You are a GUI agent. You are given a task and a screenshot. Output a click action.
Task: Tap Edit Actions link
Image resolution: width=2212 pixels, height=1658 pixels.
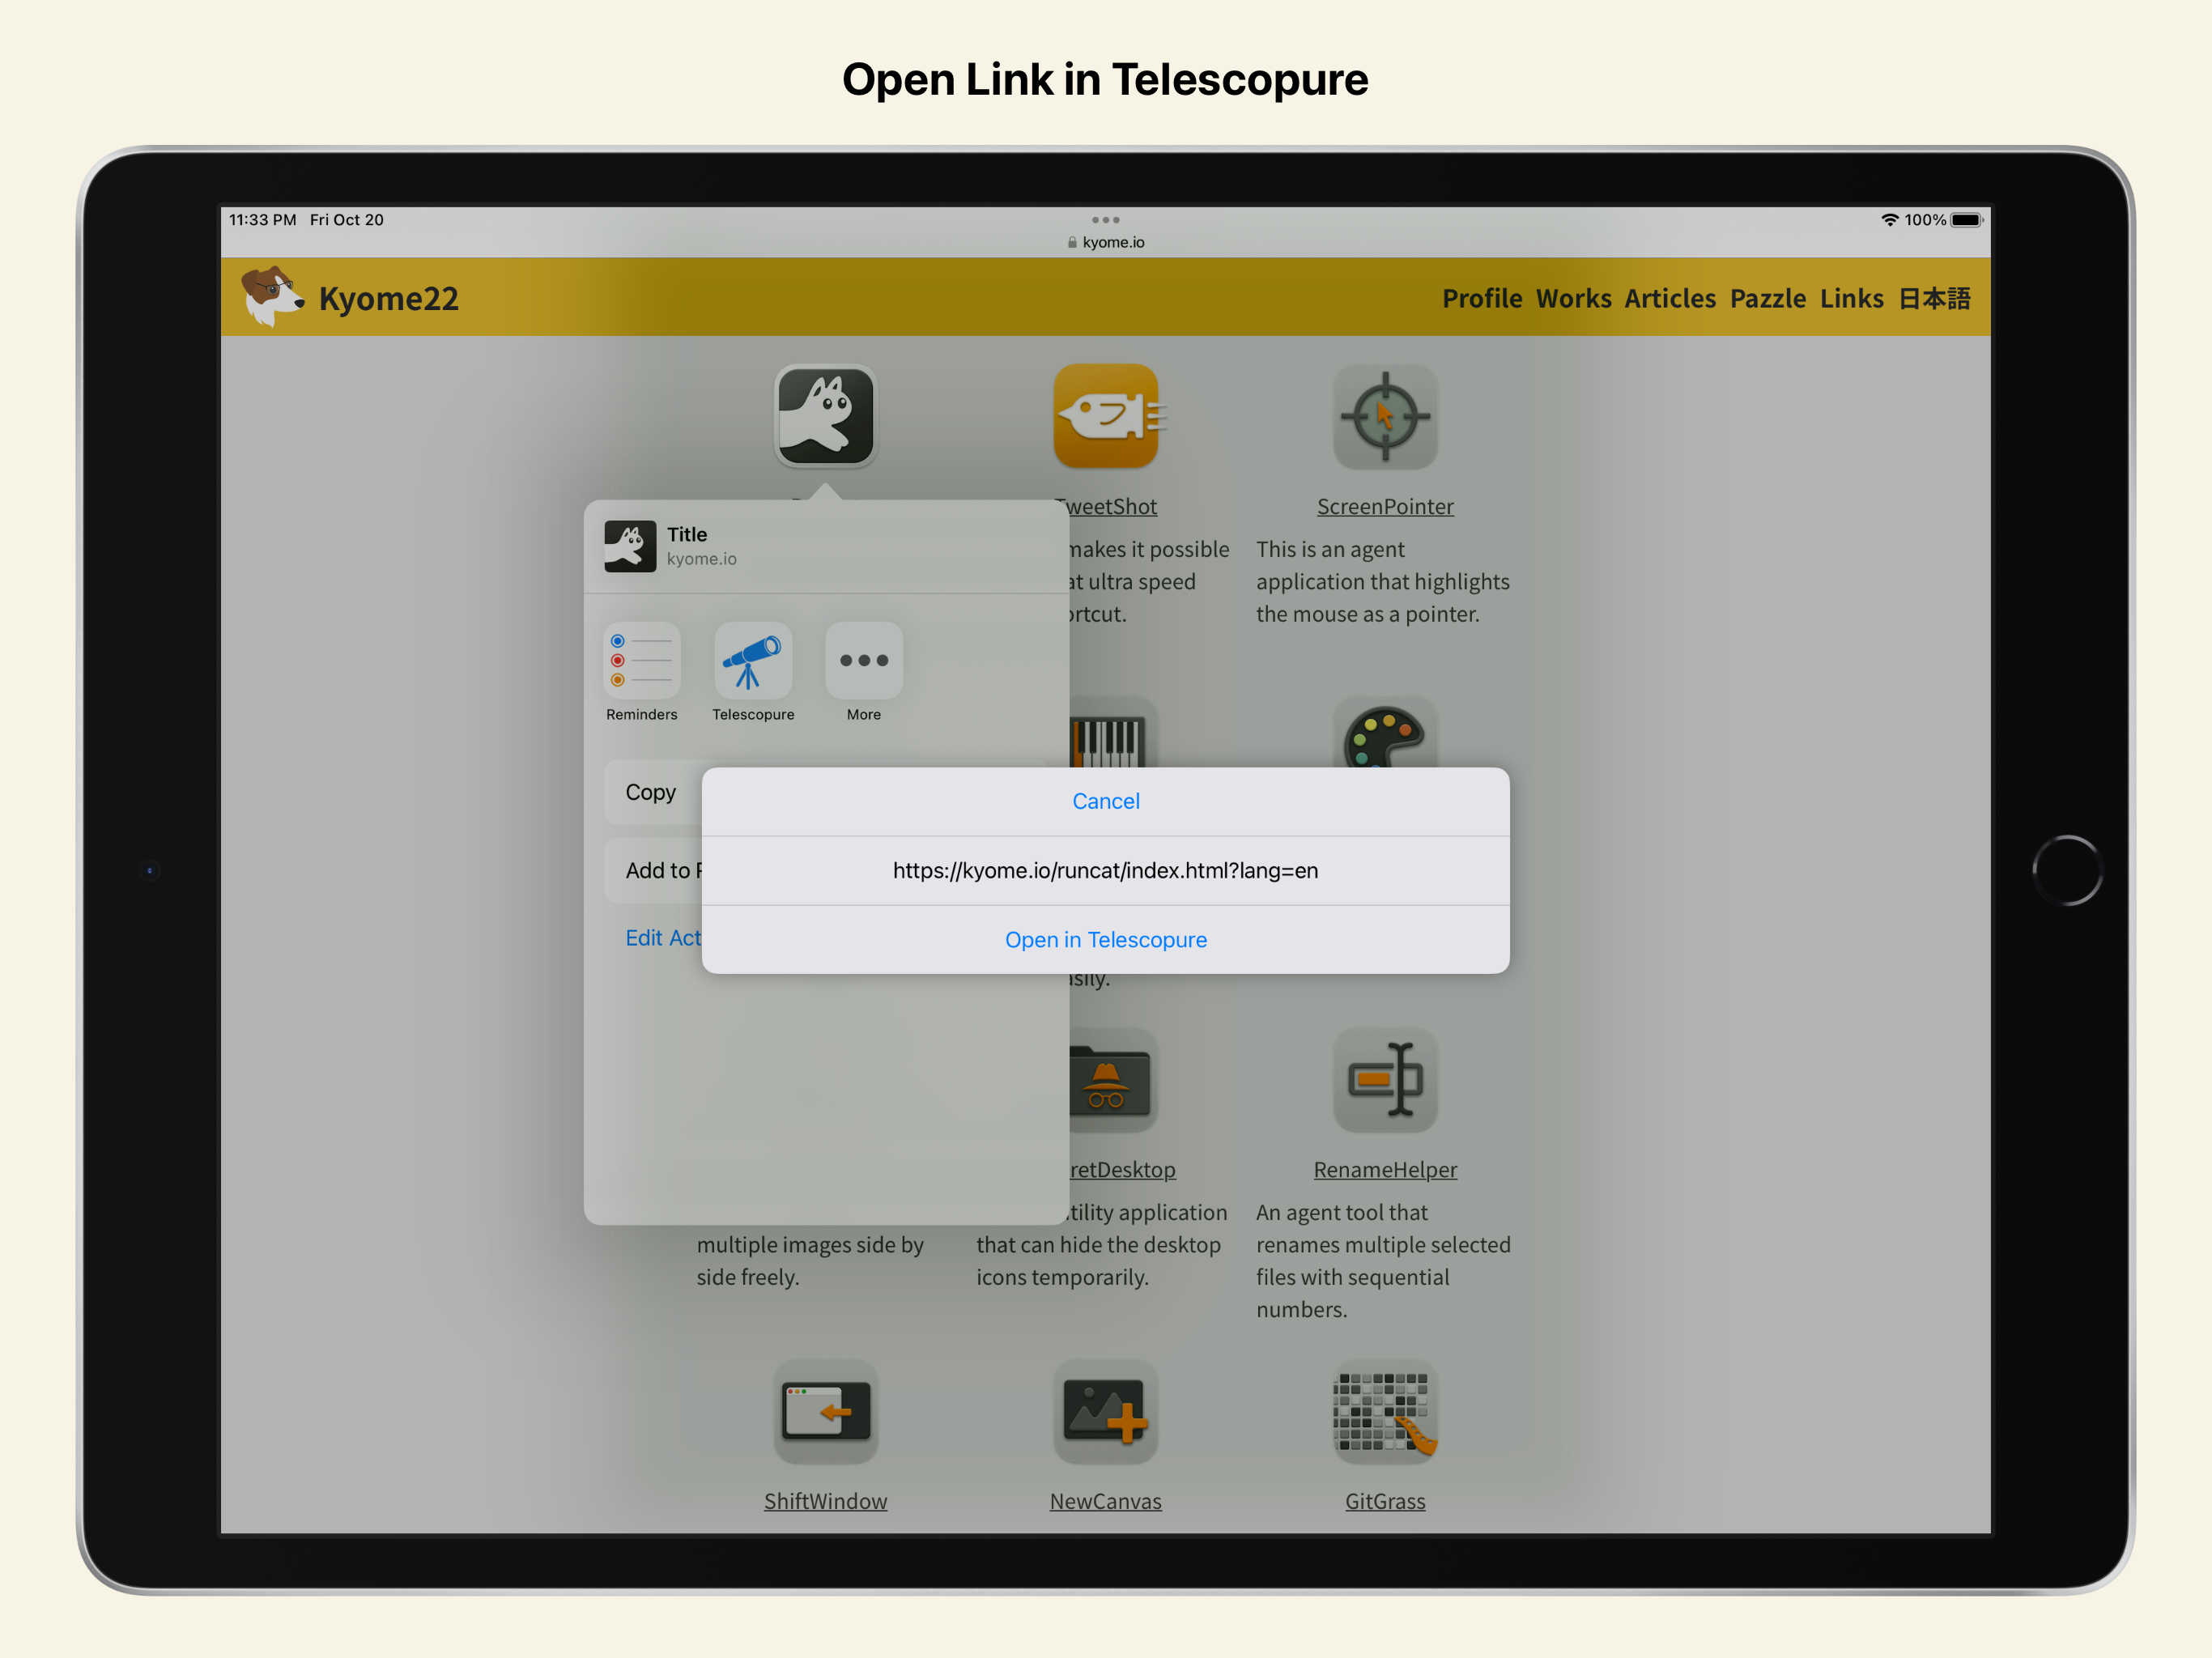coord(663,938)
